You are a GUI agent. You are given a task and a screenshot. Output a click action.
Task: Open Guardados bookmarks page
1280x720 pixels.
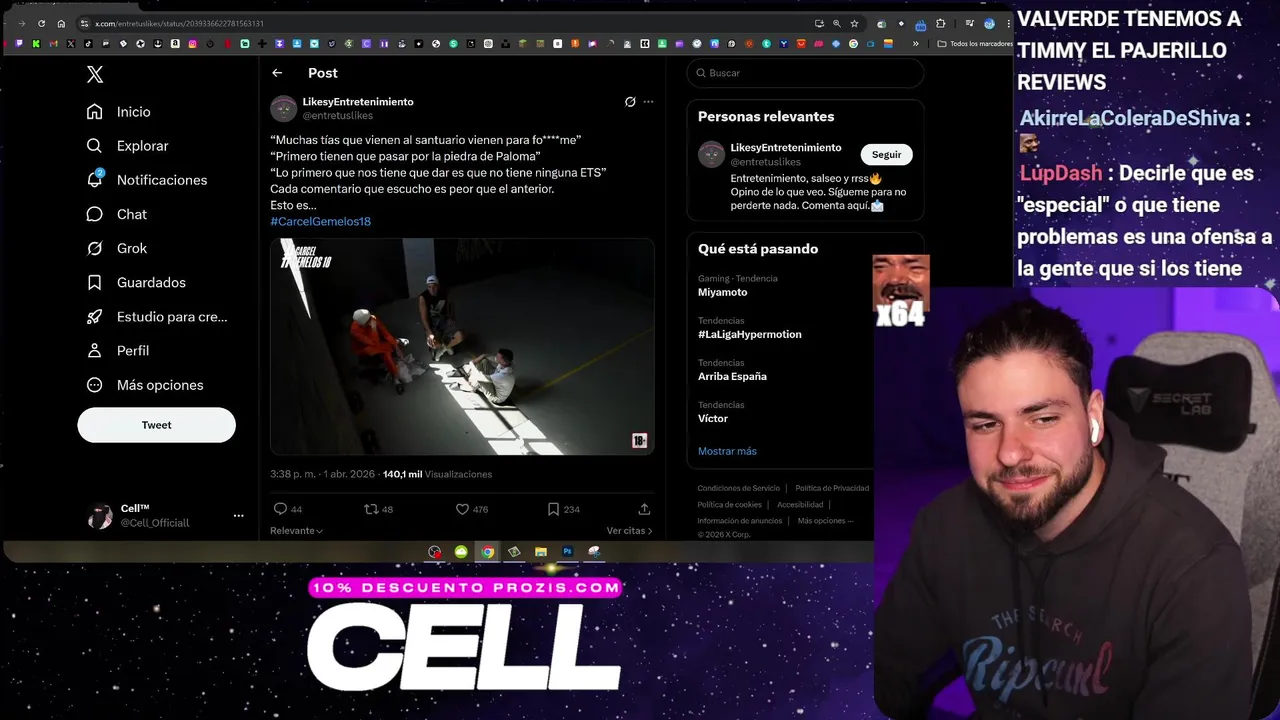pos(135,282)
